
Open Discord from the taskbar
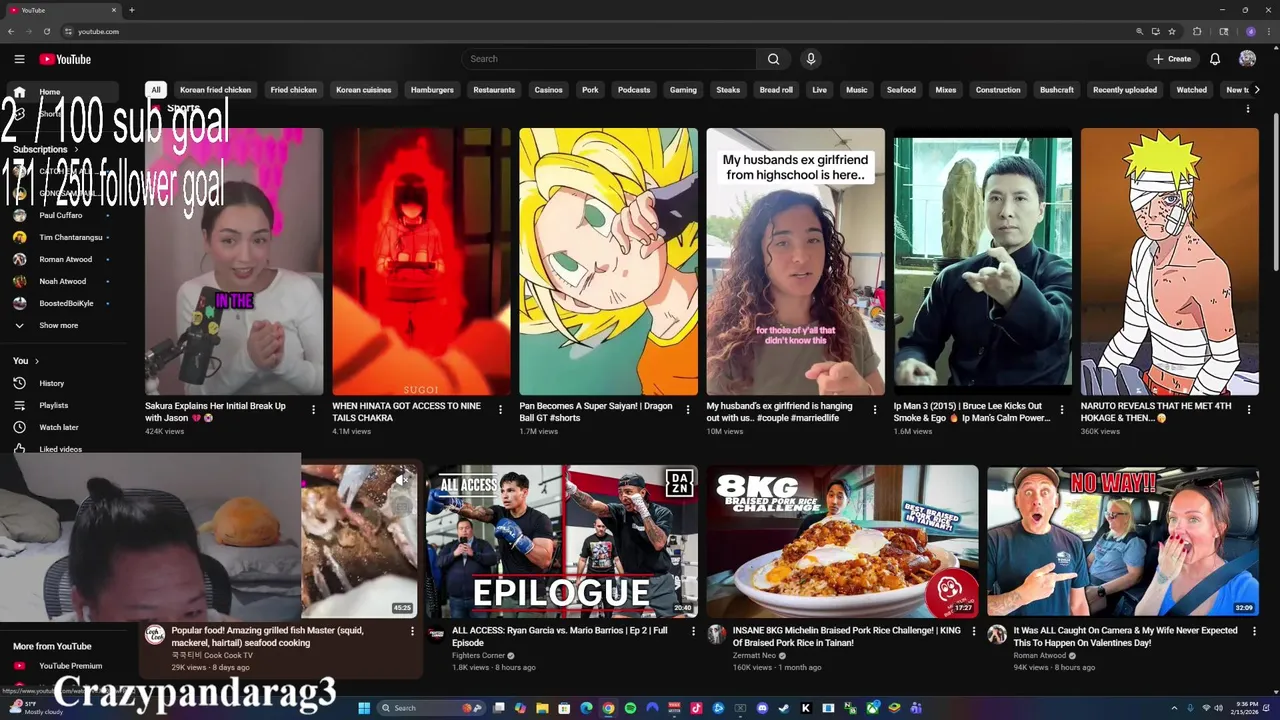[x=762, y=708]
